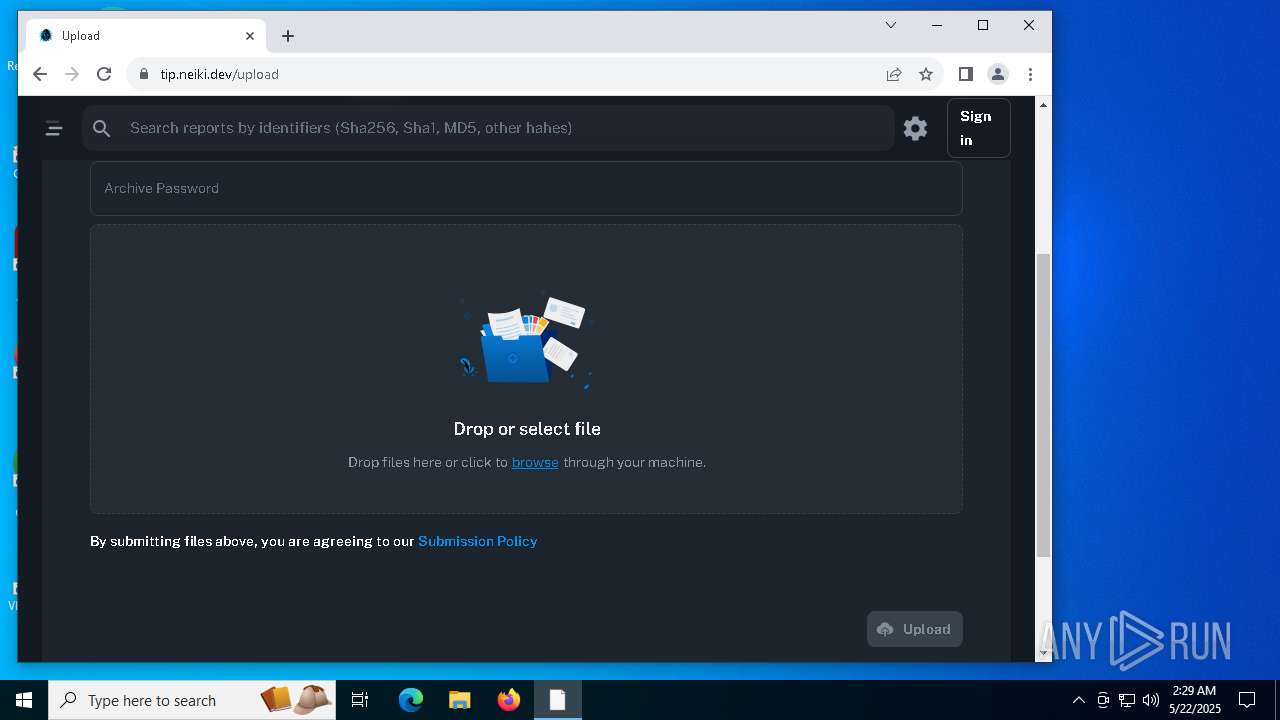The image size is (1280, 720).
Task: Click the scrollbar up arrow
Action: (1043, 105)
